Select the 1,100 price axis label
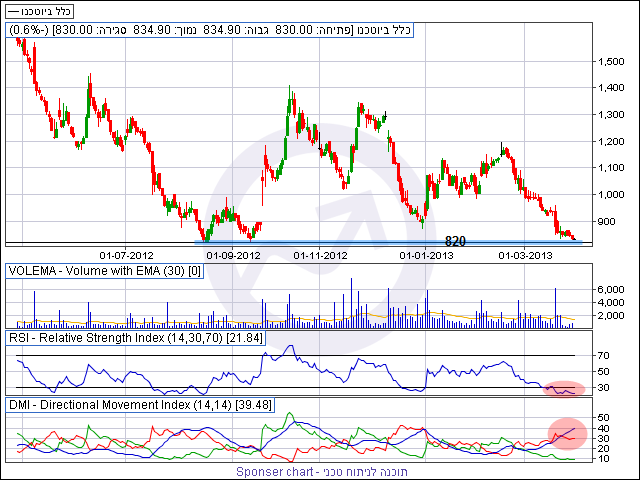The width and height of the screenshot is (640, 480). (x=611, y=168)
